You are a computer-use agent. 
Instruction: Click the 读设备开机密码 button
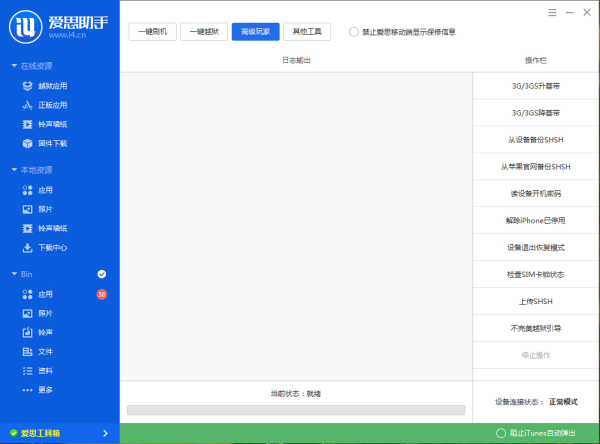coord(534,193)
